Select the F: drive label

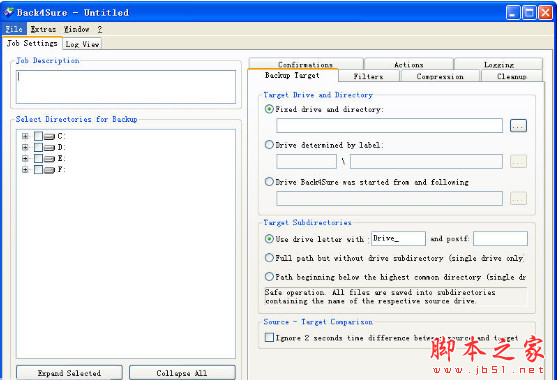coord(61,169)
